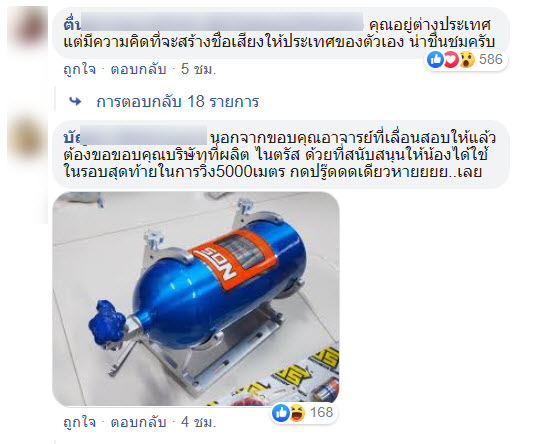Open the 4 ชม. timestamp link

[198, 422]
